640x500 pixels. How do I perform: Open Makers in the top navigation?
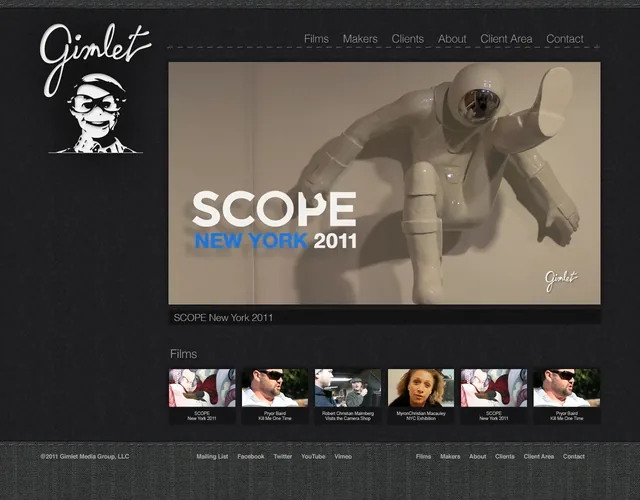point(360,39)
